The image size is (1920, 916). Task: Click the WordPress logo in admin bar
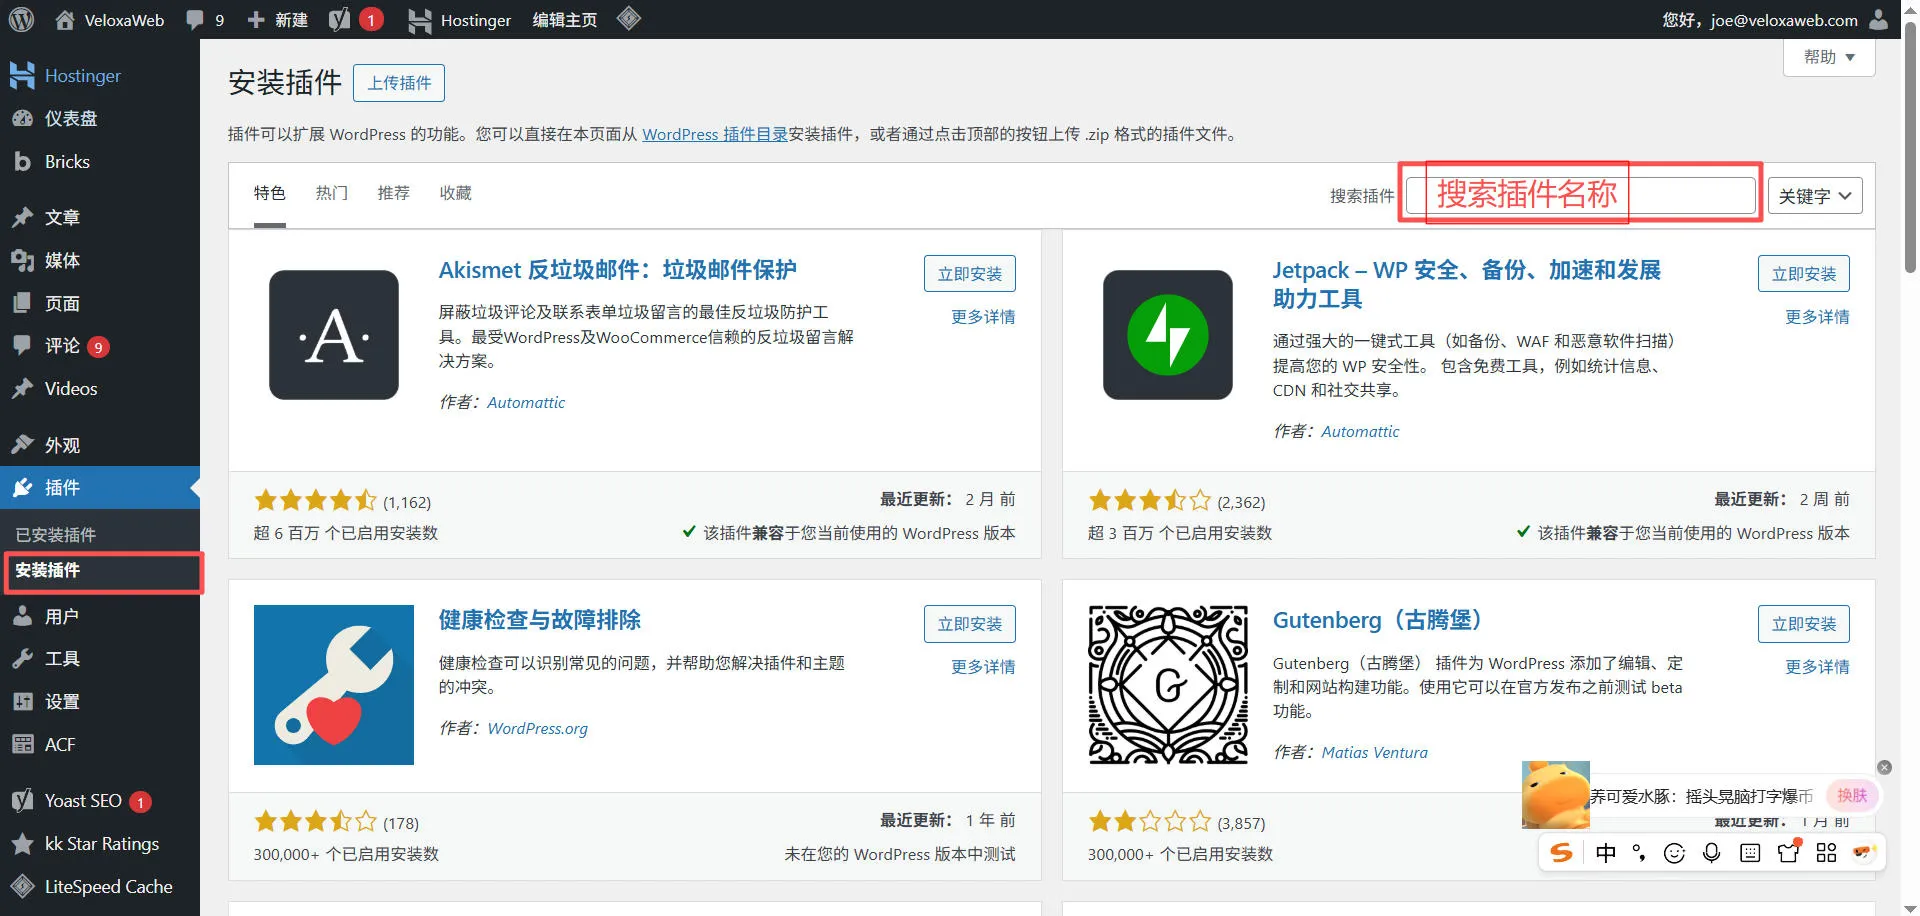coord(22,19)
